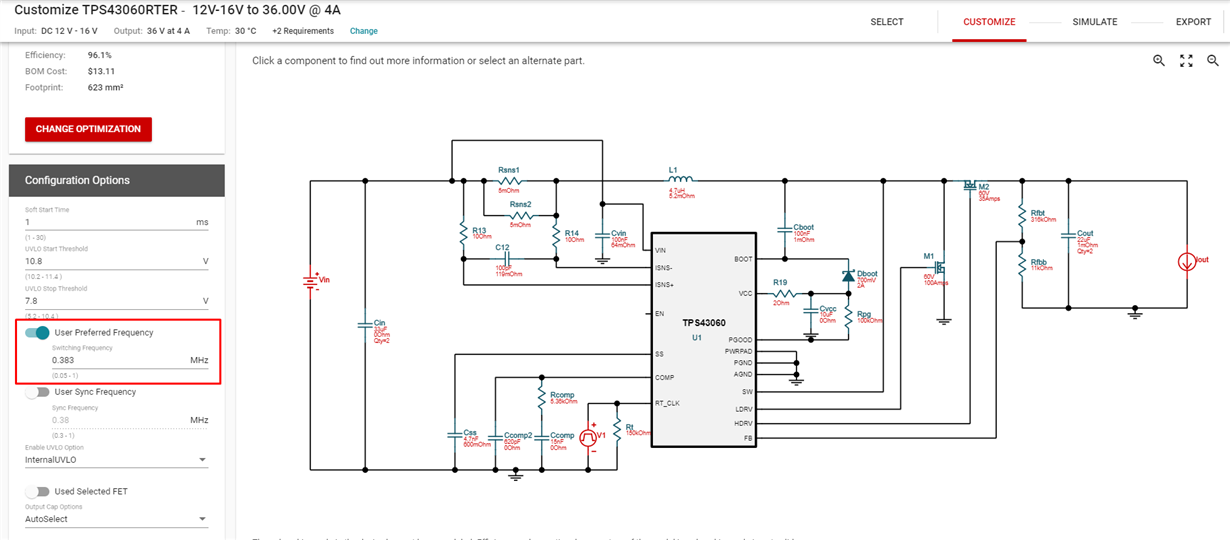Select MOSFET M1
The image size is (1230, 540).
point(939,270)
